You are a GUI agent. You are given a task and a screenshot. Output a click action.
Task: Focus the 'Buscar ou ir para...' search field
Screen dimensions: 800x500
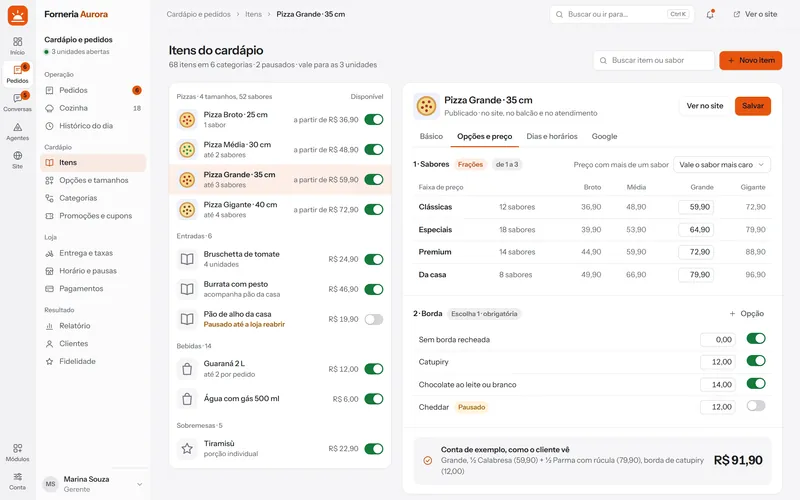click(622, 14)
